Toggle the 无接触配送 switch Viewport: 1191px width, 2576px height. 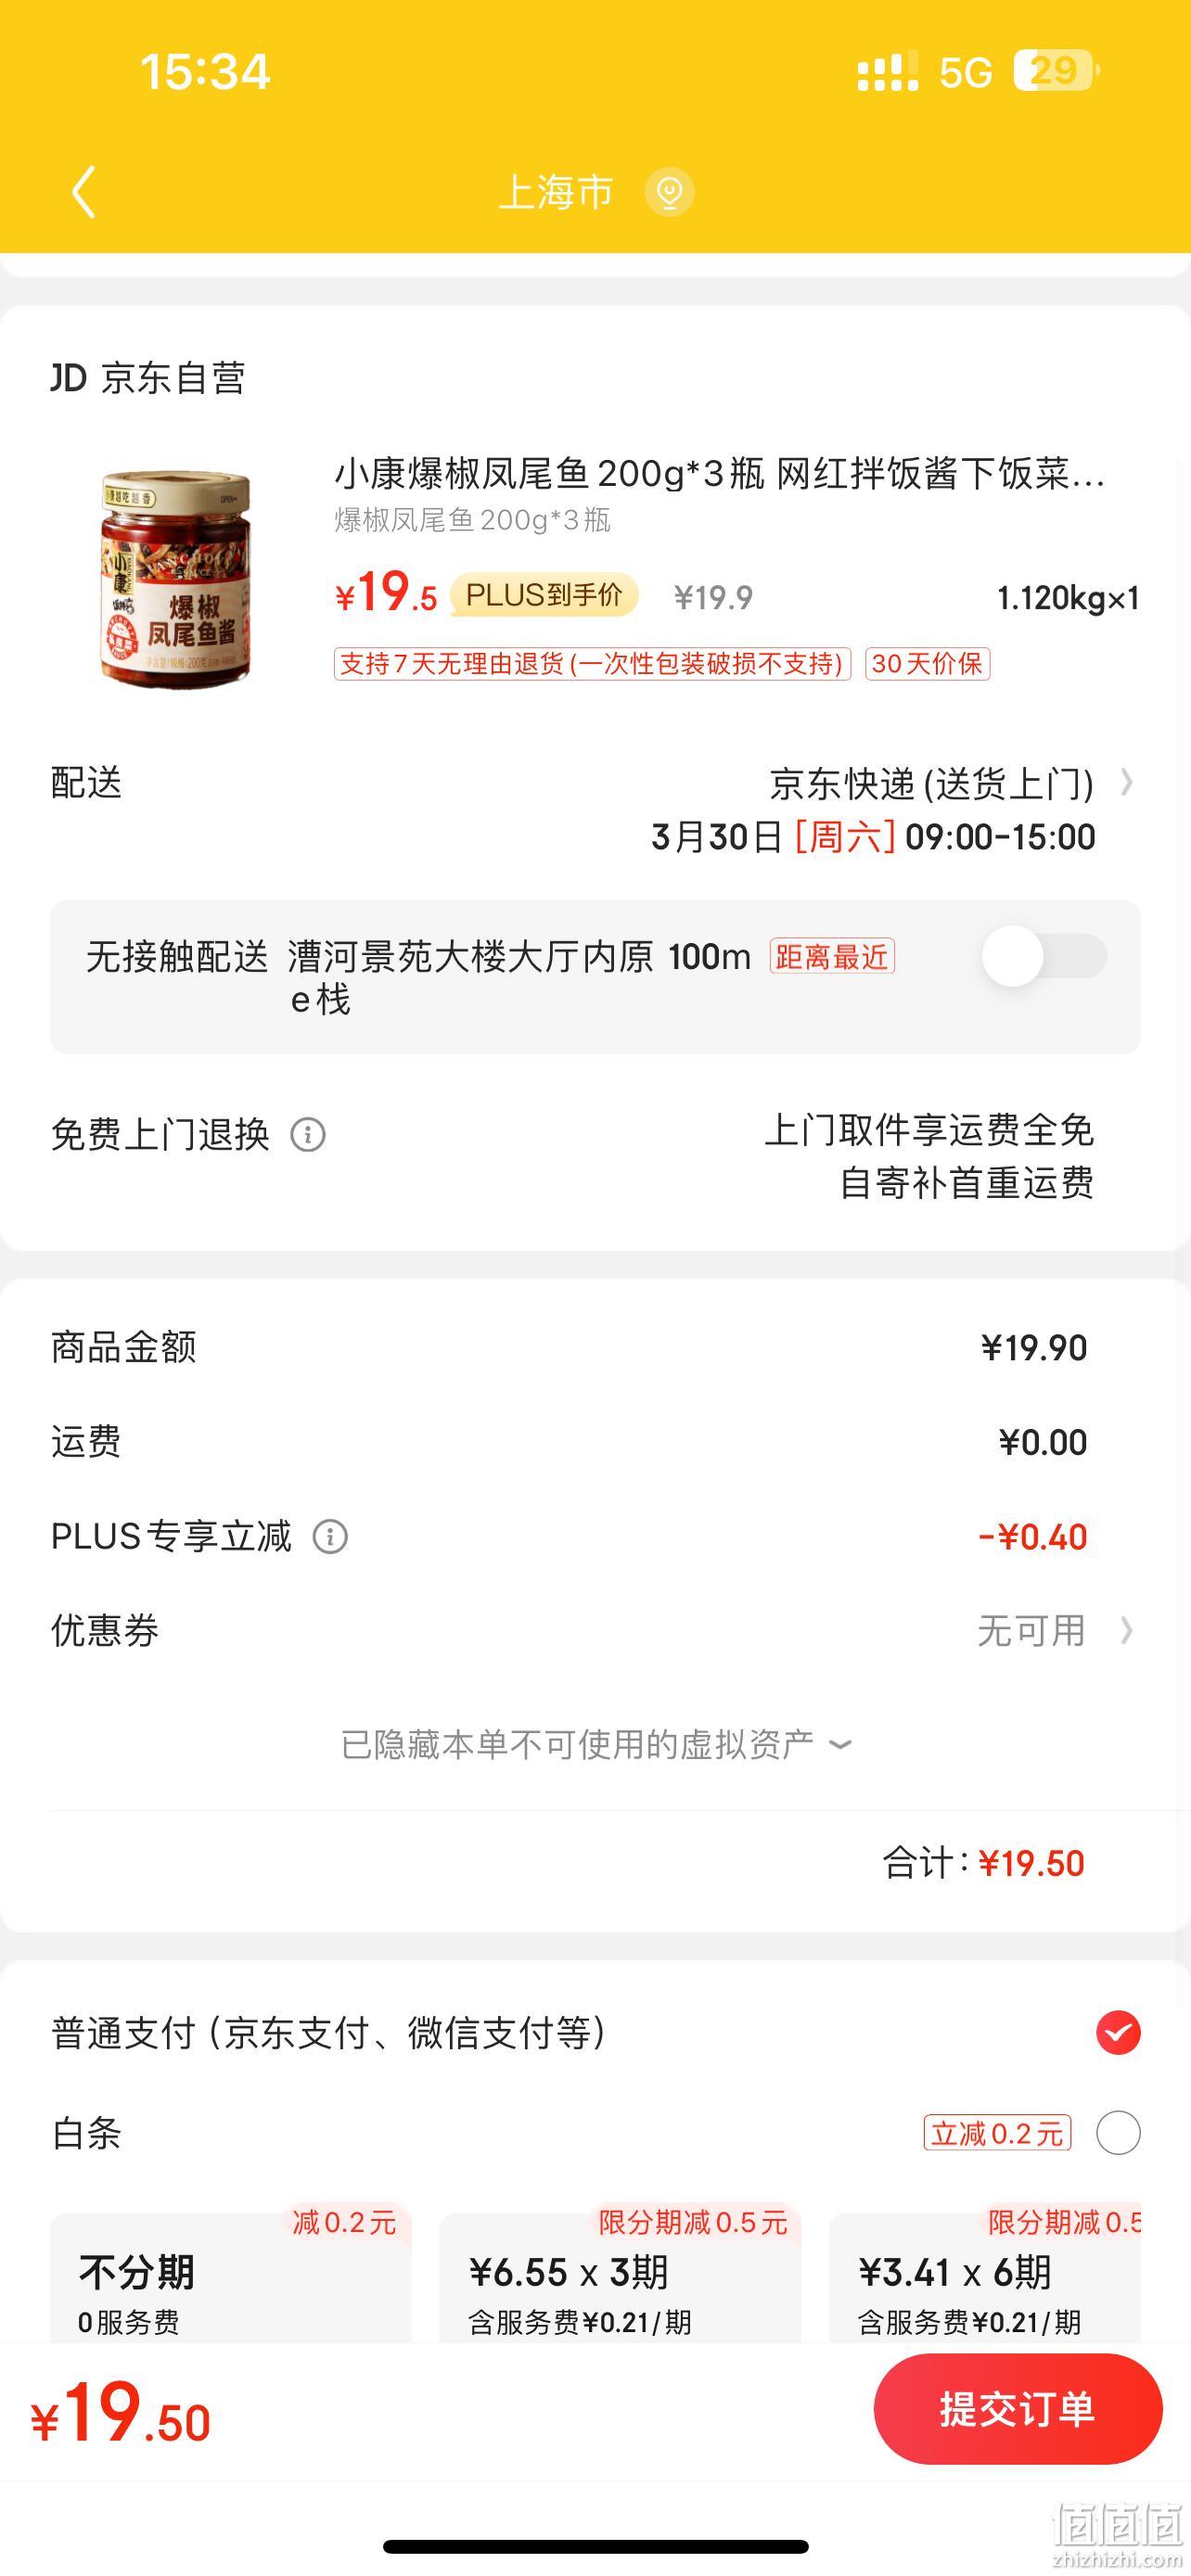[1044, 956]
